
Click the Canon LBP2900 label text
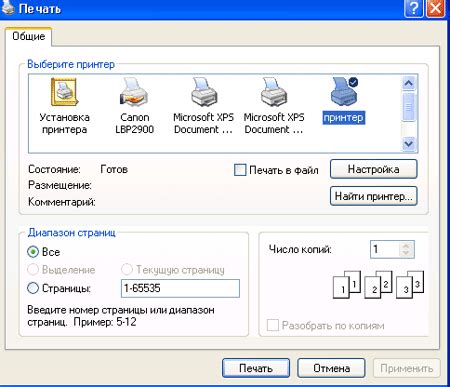(134, 123)
